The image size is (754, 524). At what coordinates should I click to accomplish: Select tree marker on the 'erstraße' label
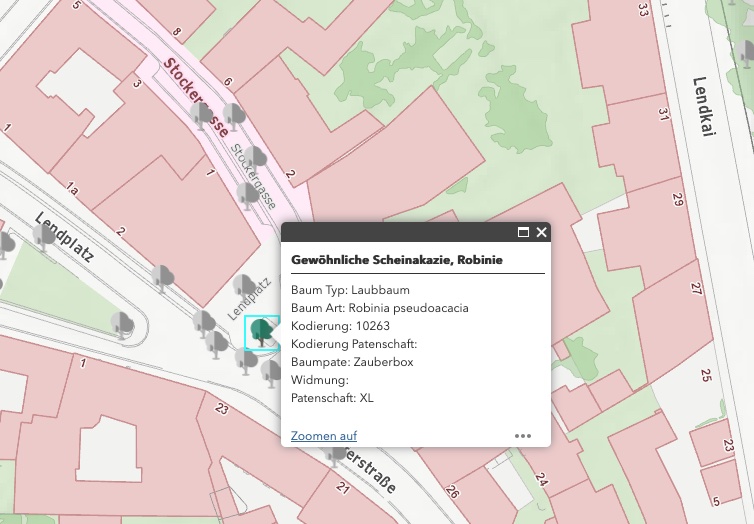click(x=335, y=454)
